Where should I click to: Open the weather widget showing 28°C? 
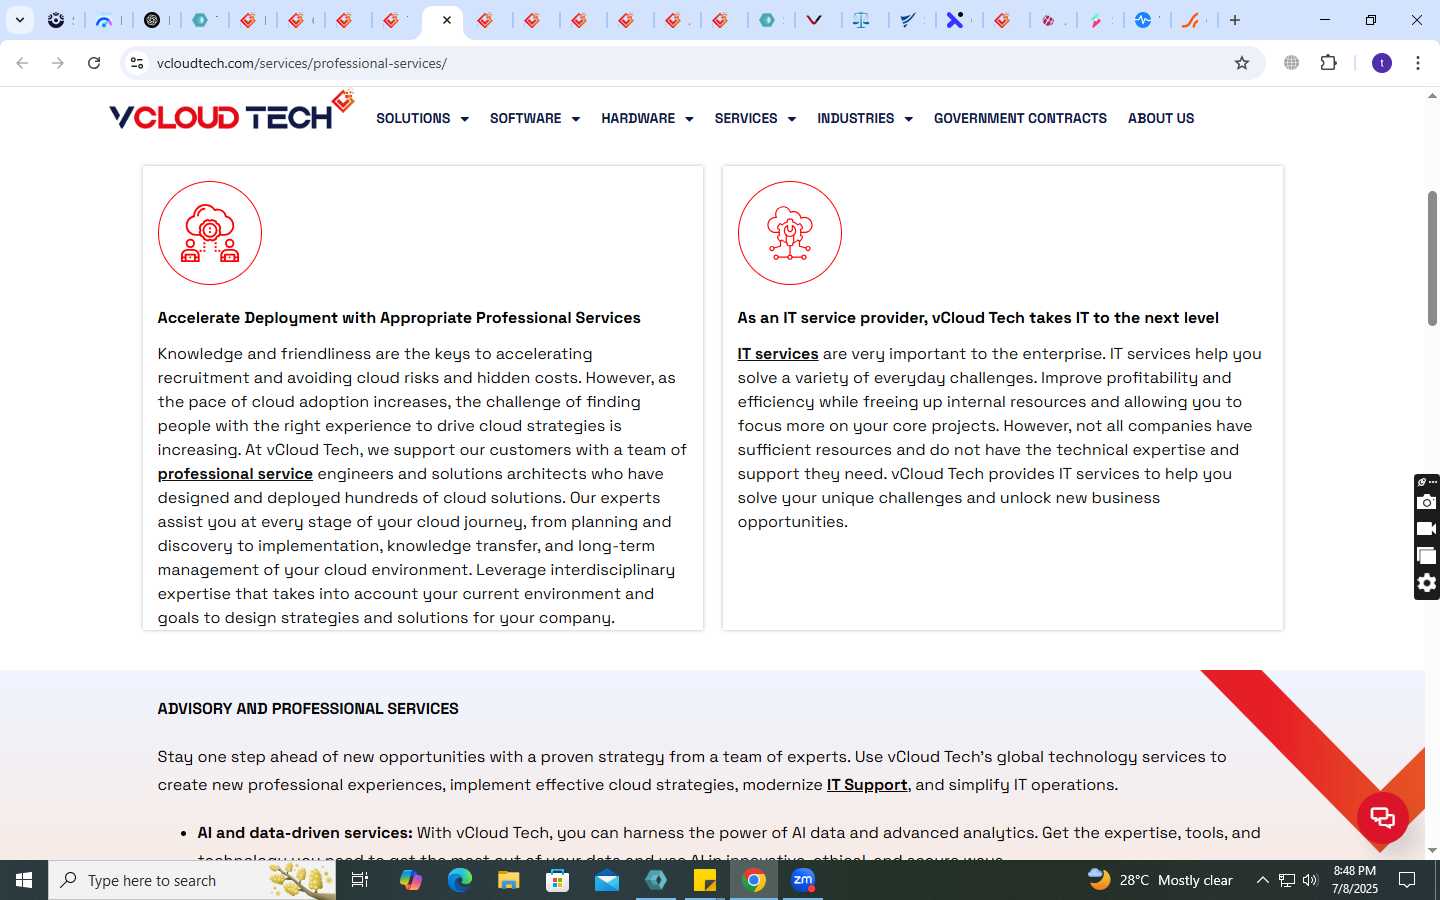pos(1160,880)
